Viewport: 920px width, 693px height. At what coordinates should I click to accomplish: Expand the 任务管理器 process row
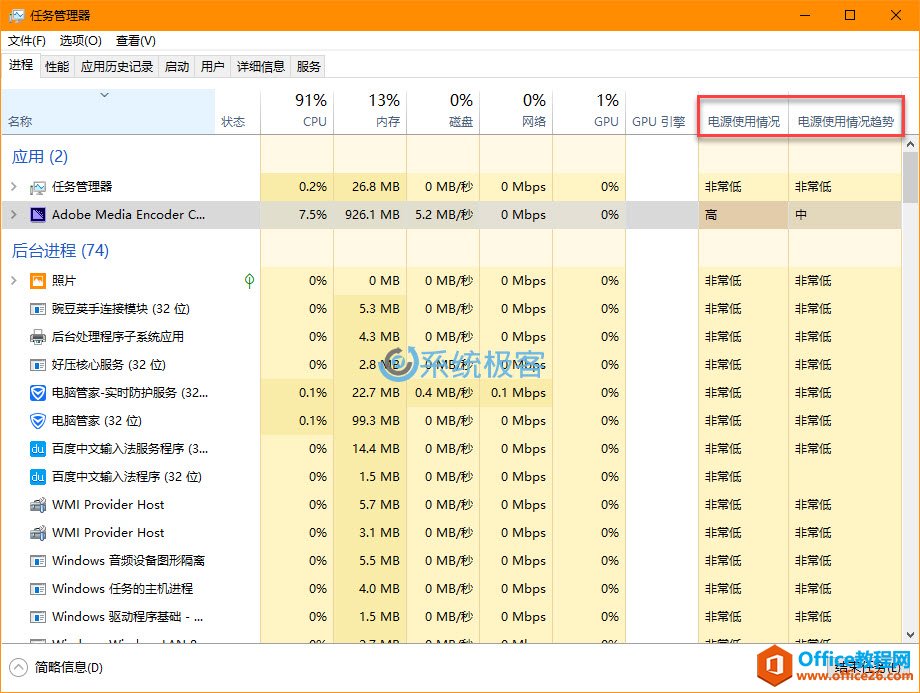pos(14,187)
